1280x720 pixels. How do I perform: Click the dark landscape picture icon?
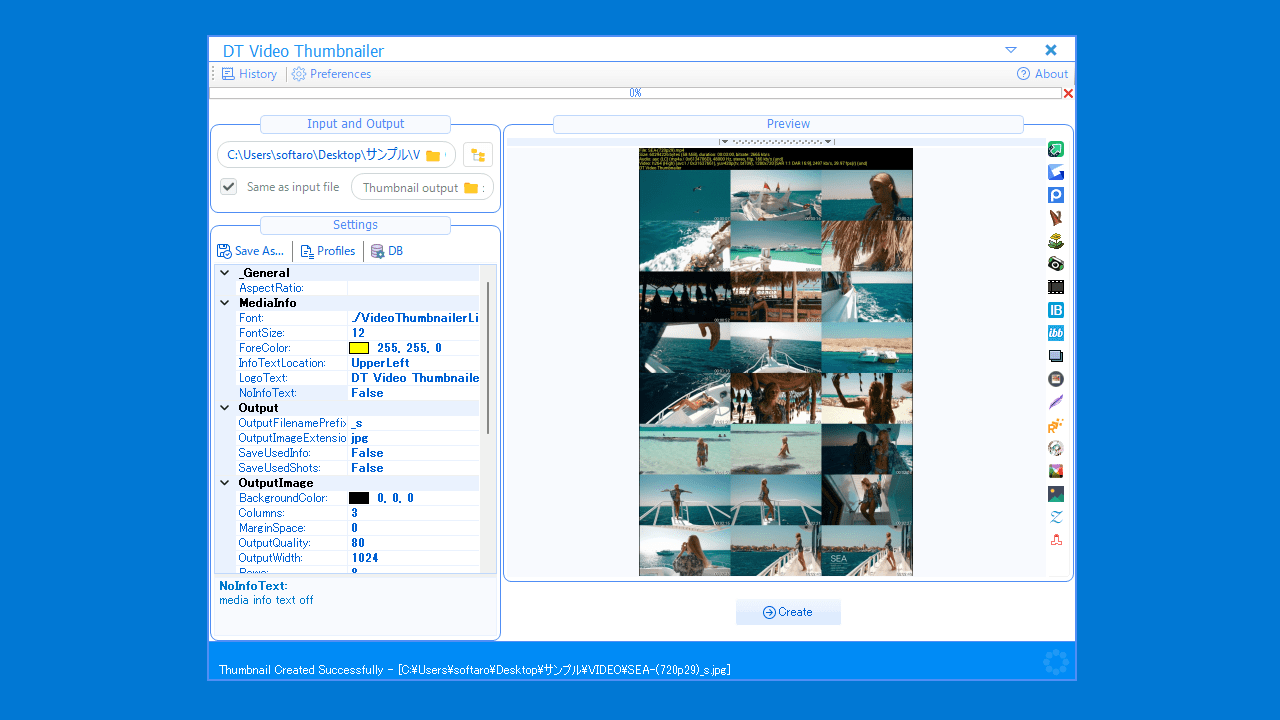tap(1055, 494)
